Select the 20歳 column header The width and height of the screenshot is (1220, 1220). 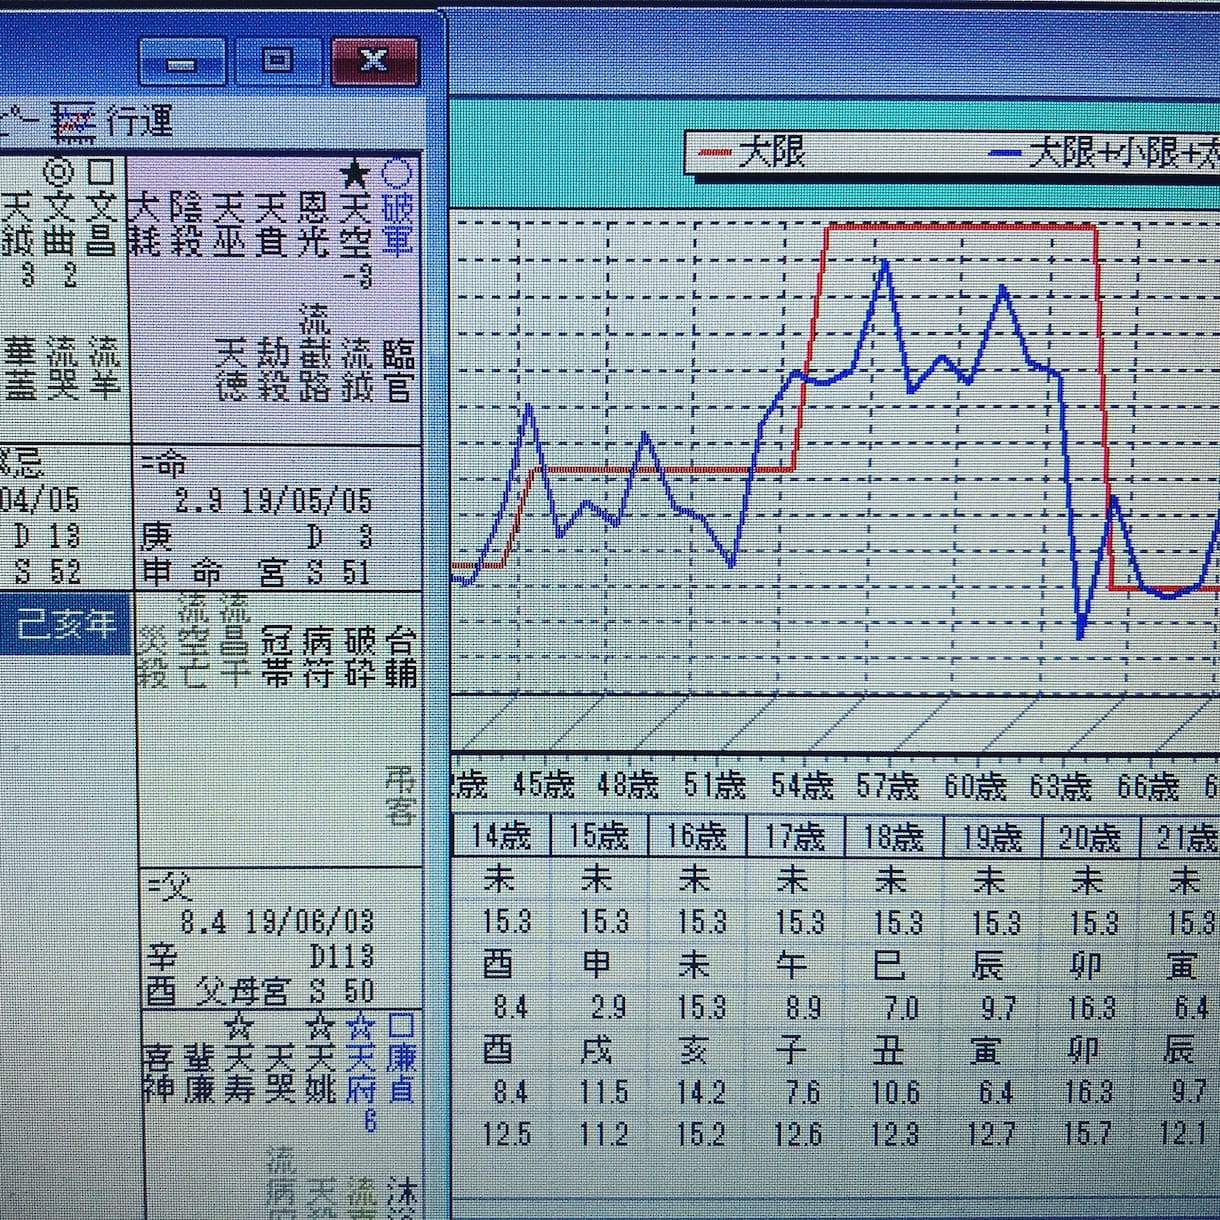coord(1089,836)
